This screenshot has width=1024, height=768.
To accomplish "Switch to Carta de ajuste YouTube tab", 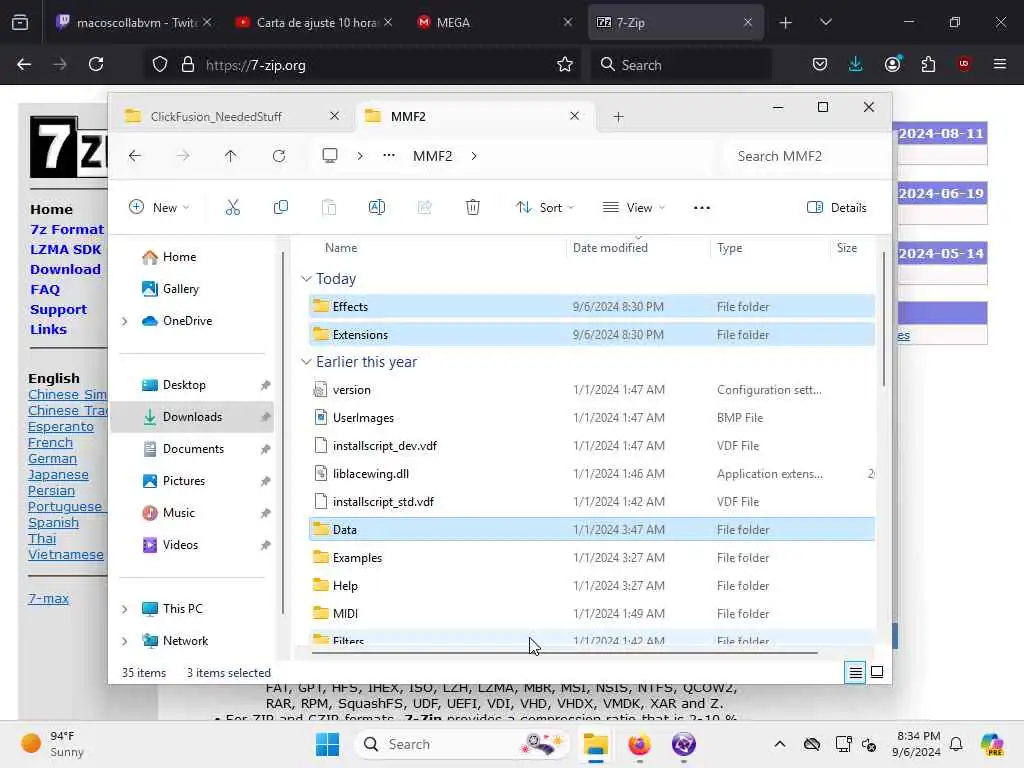I will [313, 23].
